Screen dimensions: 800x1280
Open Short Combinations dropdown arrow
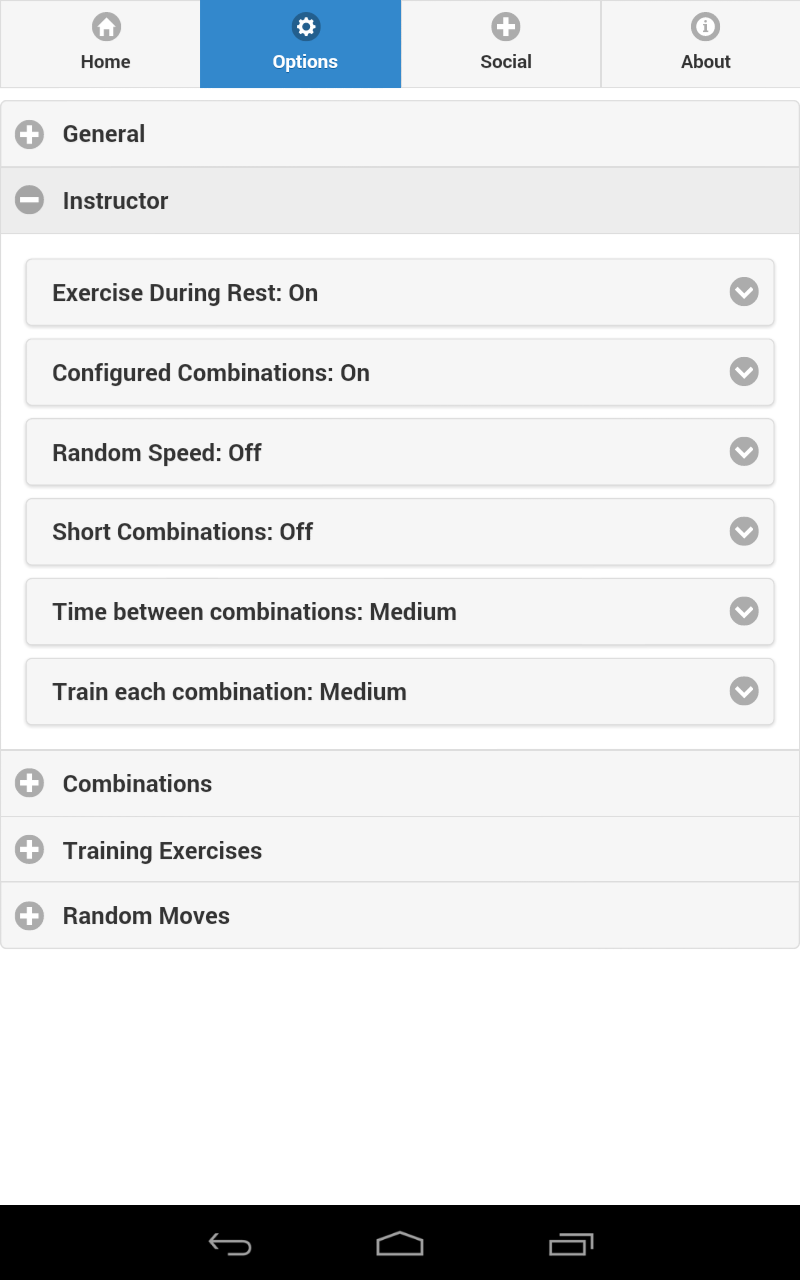tap(744, 531)
